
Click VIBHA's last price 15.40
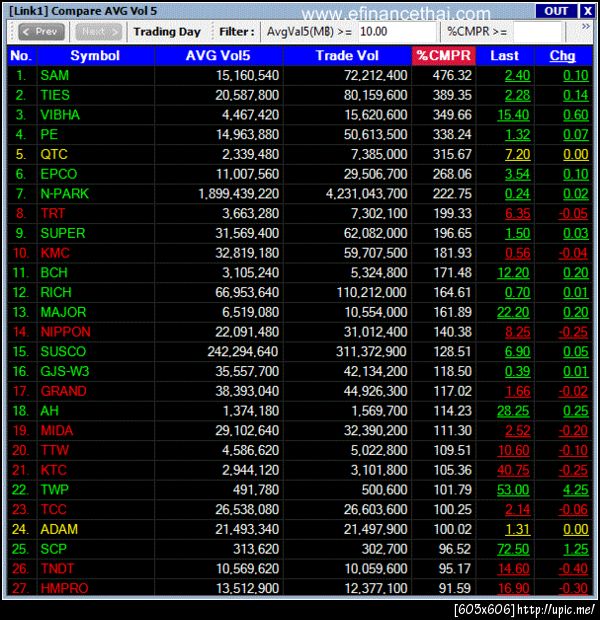(513, 115)
